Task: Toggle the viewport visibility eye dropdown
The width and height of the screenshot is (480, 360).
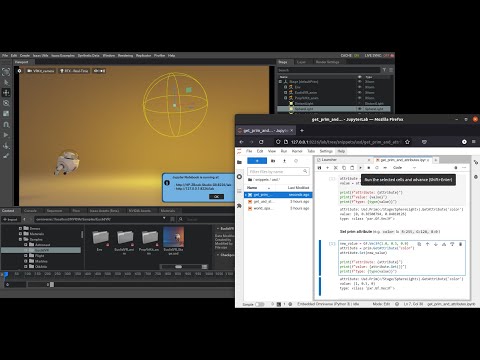Action: [99, 71]
